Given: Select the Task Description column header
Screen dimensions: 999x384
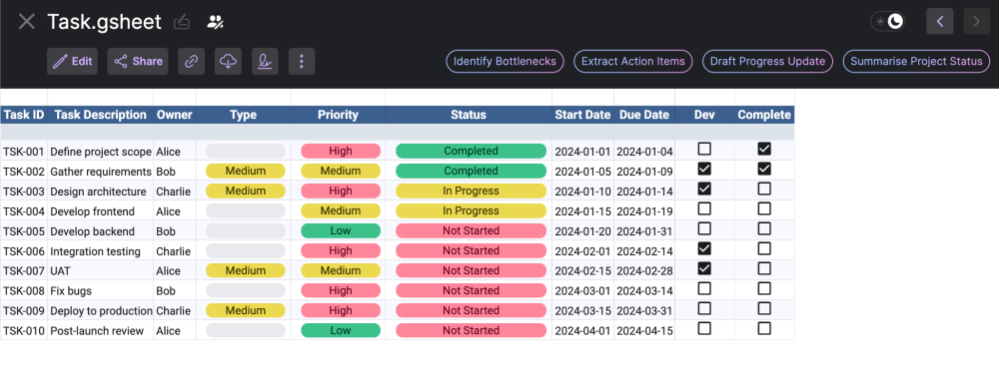Looking at the screenshot, I should click(100, 115).
